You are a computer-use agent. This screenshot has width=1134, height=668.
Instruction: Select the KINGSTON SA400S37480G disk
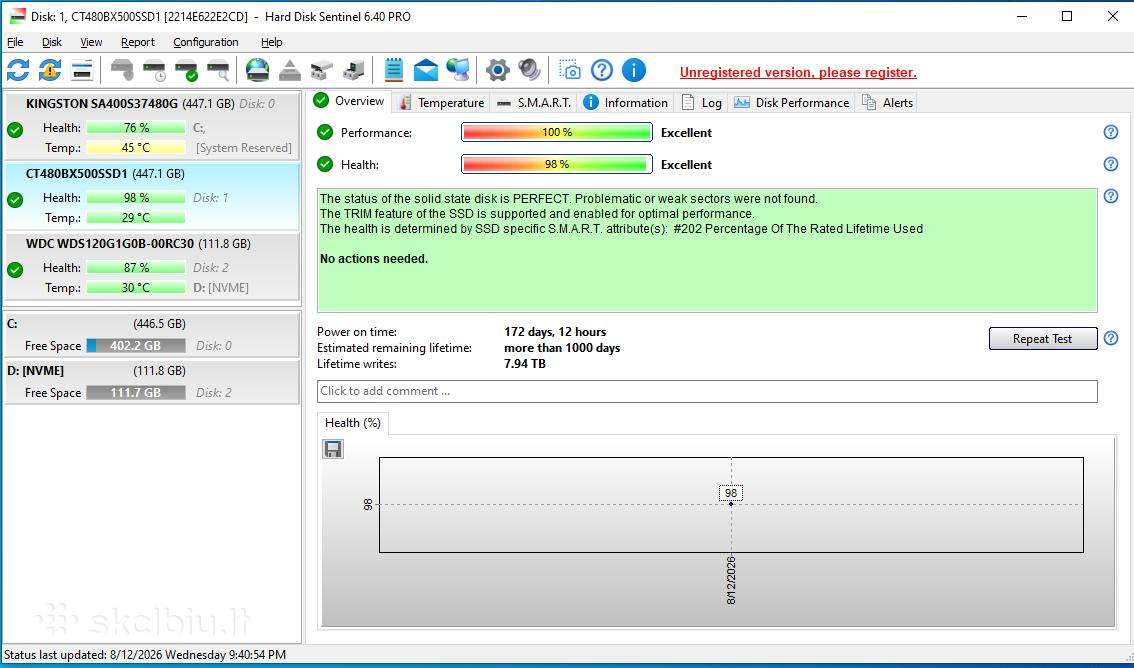pyautogui.click(x=152, y=126)
